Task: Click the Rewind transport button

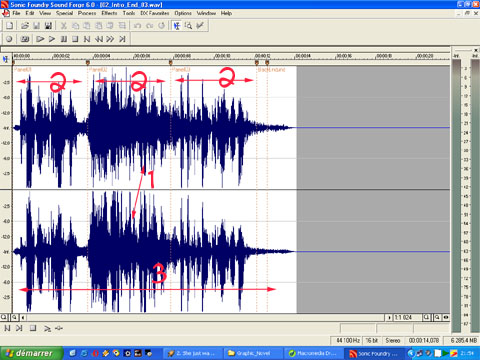Action: tap(99, 39)
